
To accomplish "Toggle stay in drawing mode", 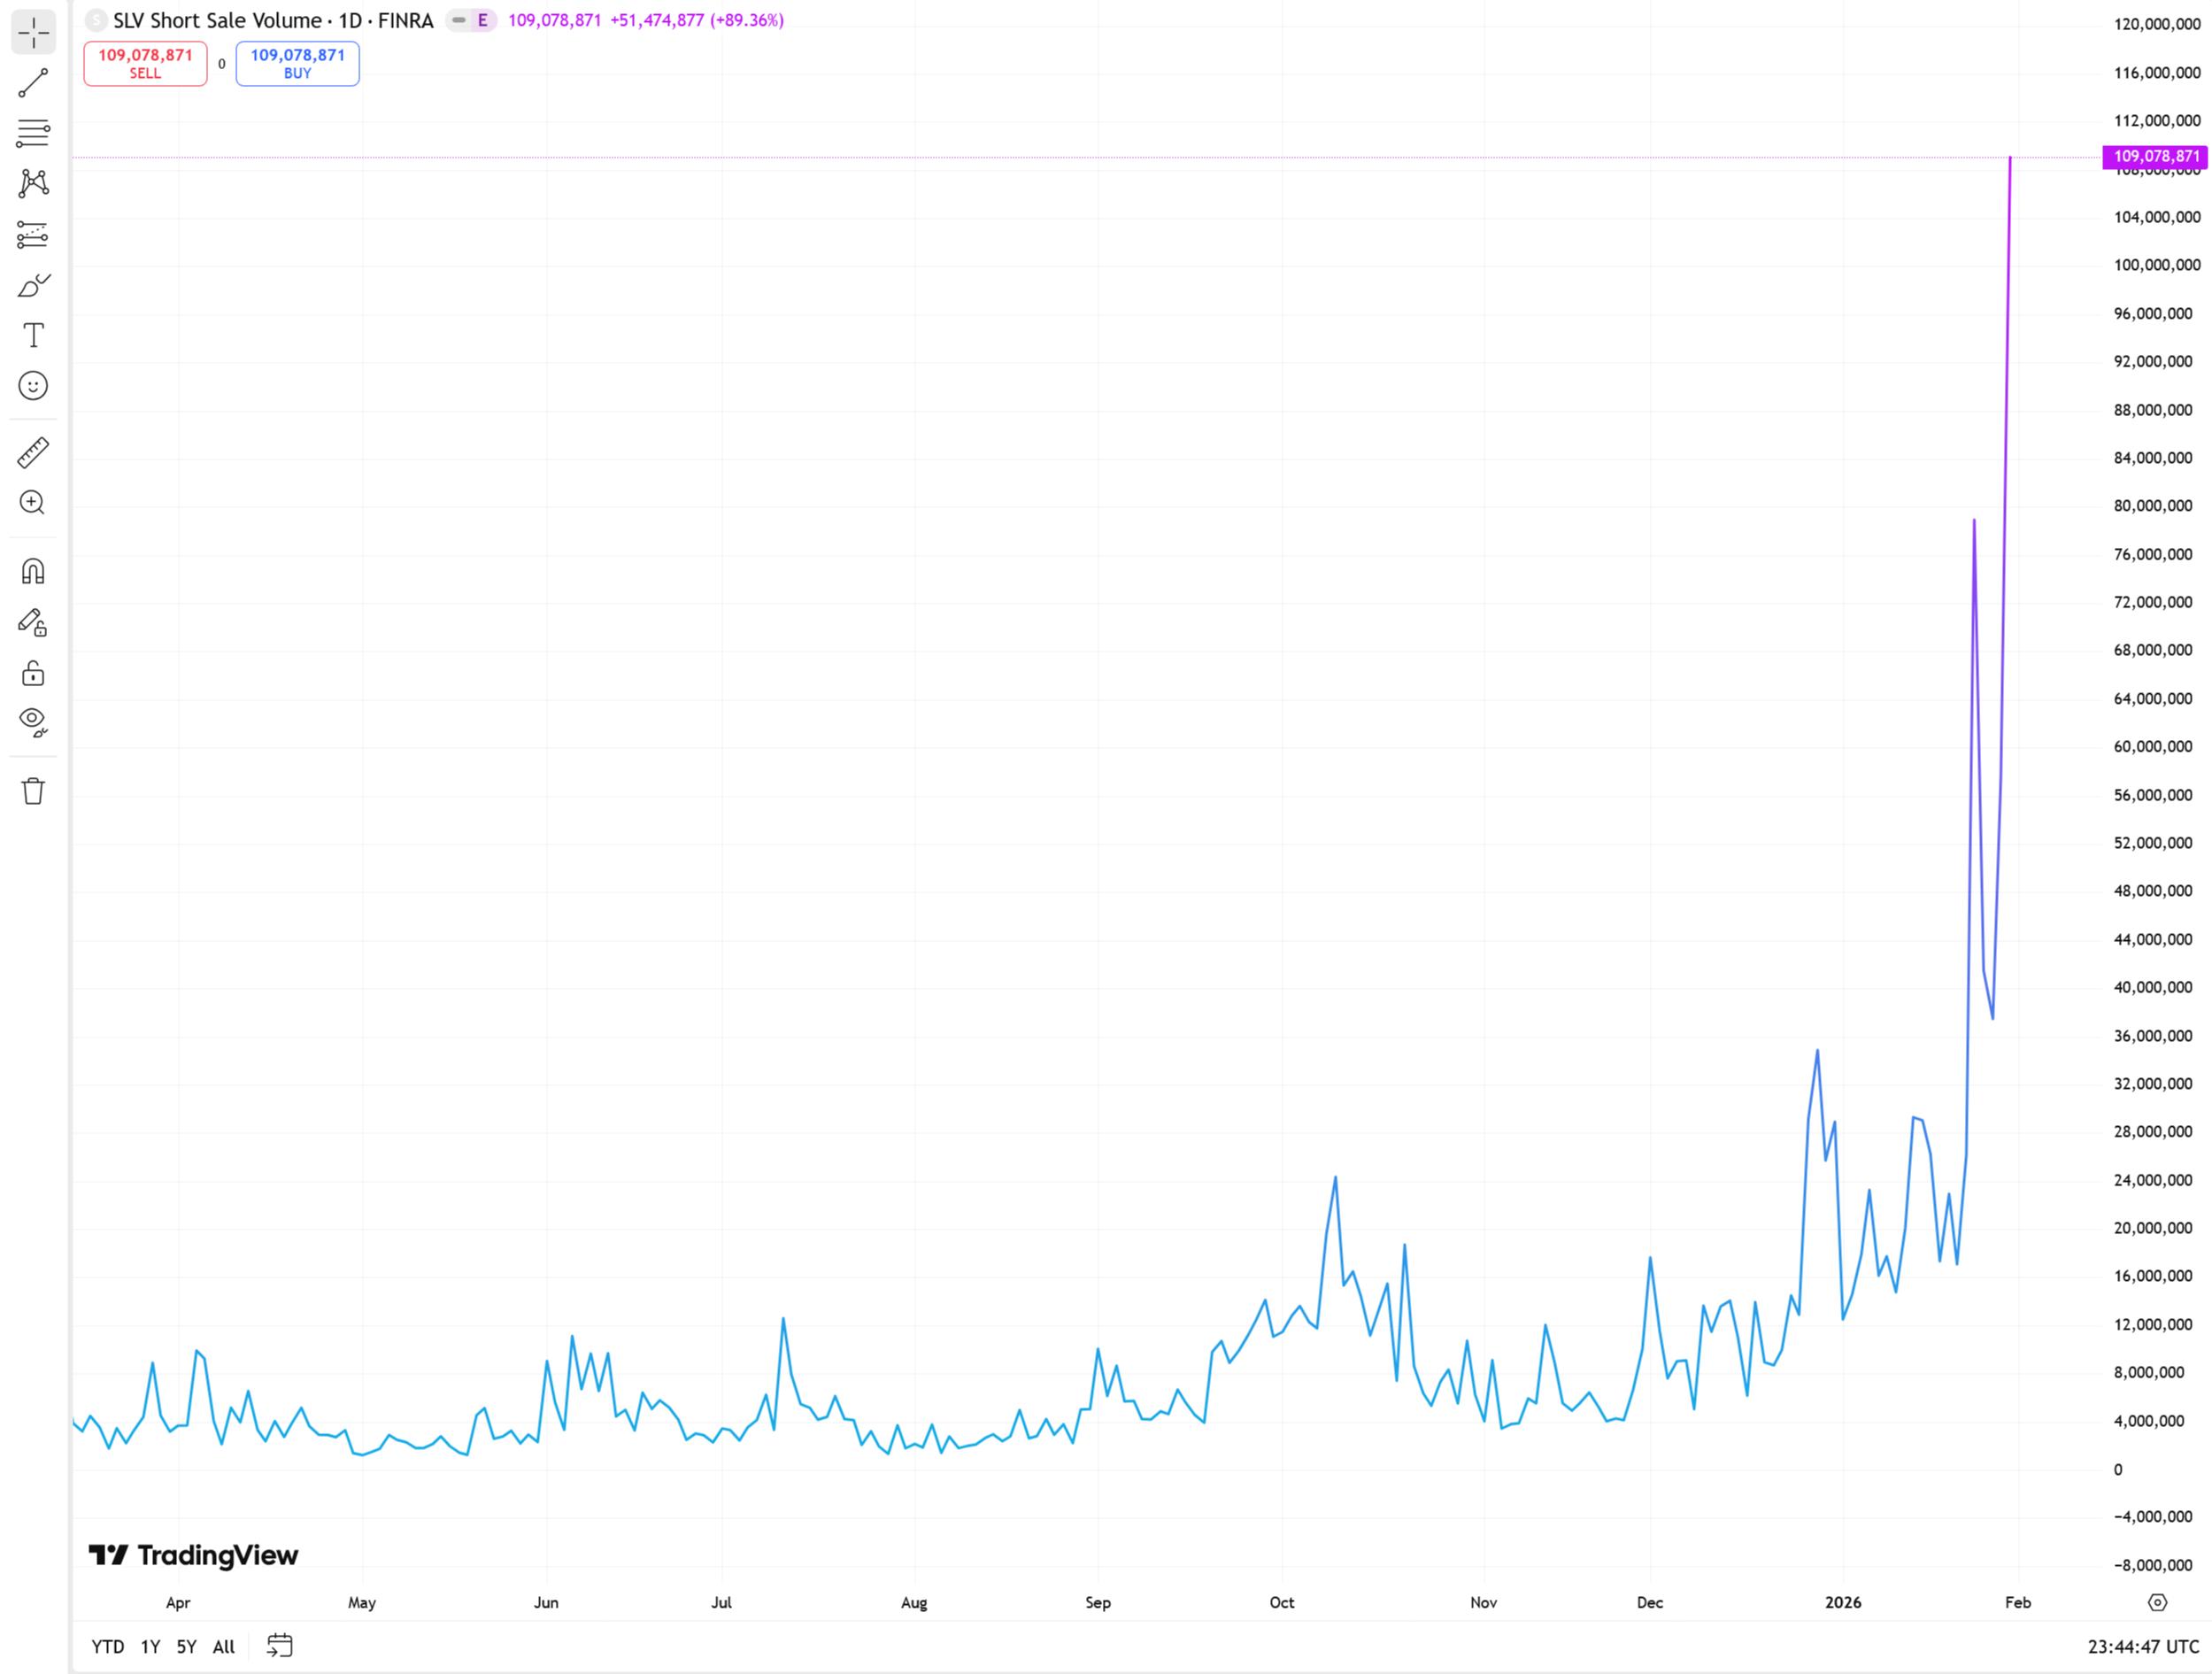I will (x=33, y=623).
